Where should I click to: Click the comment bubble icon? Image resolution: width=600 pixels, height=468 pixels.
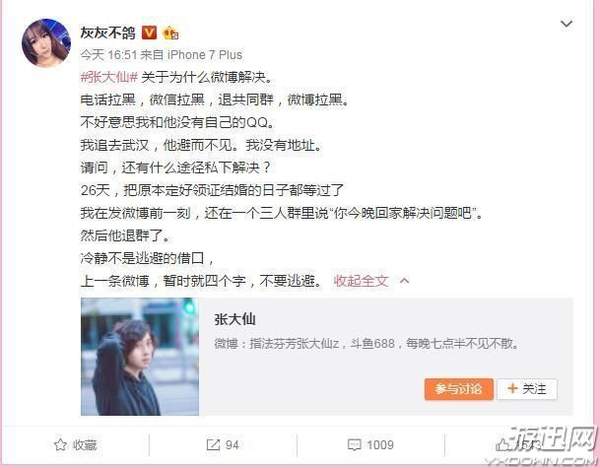[354, 445]
